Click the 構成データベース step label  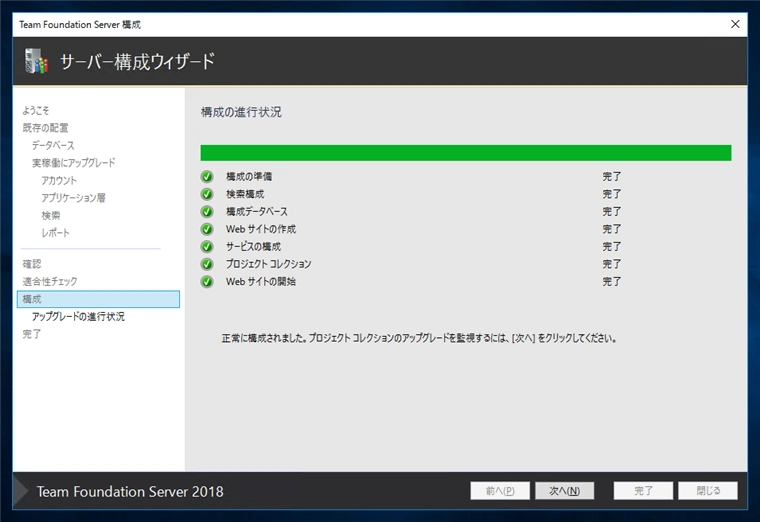(256, 211)
